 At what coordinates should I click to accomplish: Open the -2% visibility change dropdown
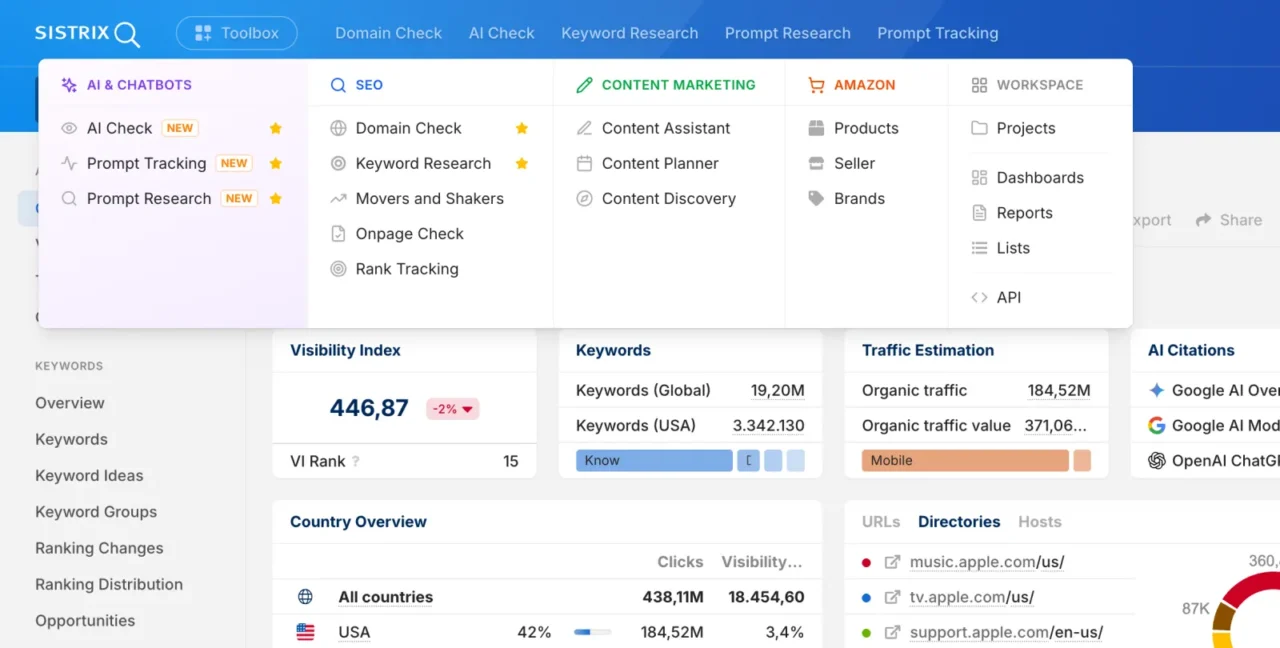pyautogui.click(x=452, y=408)
